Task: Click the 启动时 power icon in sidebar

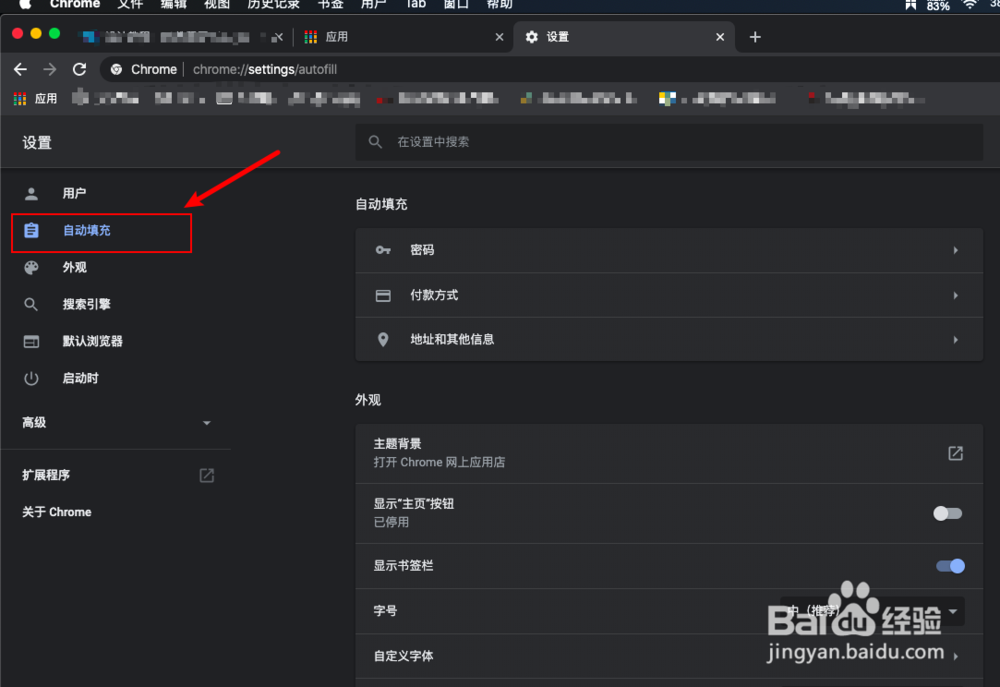Action: tap(31, 378)
